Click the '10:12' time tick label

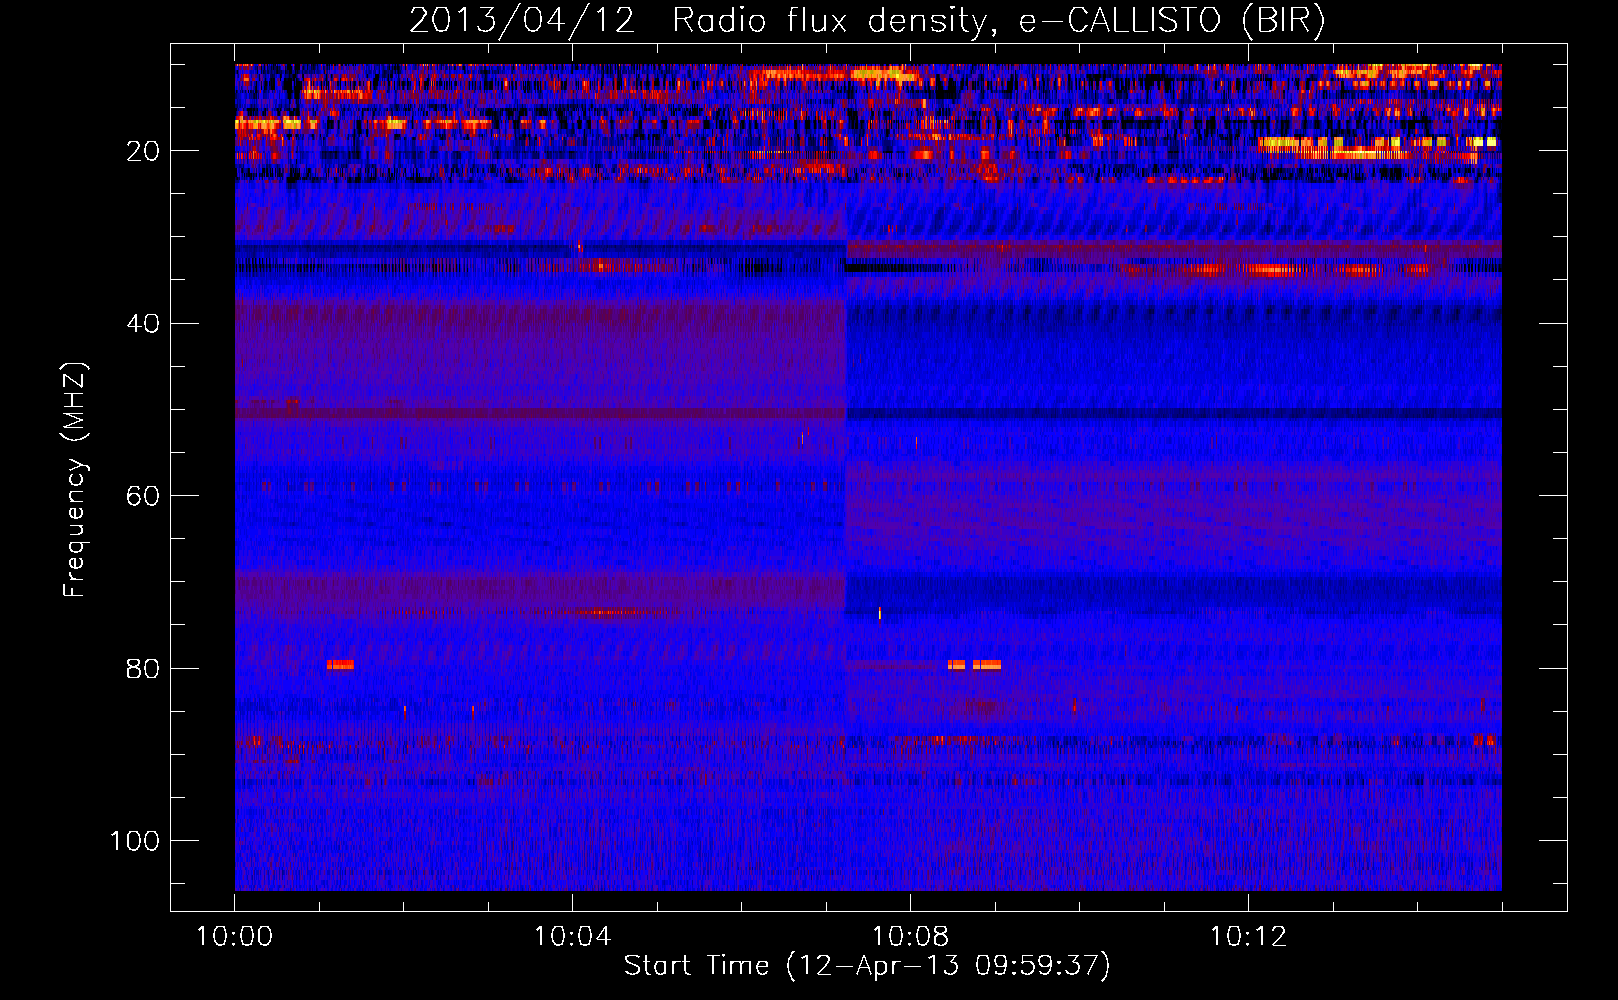coord(1248,937)
